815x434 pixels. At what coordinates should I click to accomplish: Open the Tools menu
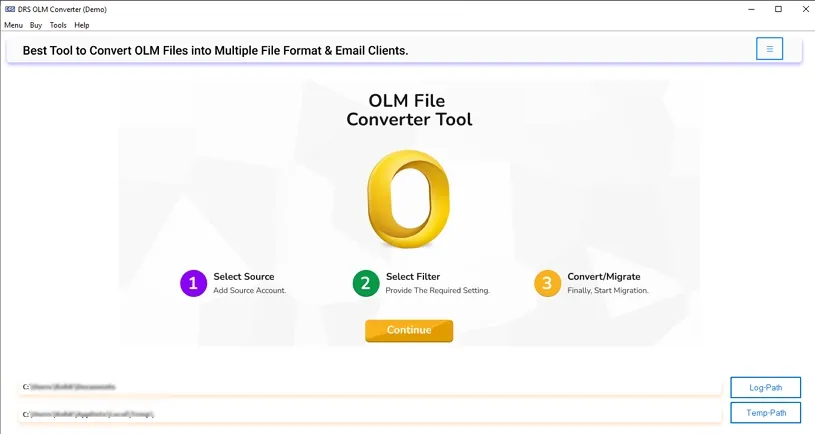(x=58, y=25)
